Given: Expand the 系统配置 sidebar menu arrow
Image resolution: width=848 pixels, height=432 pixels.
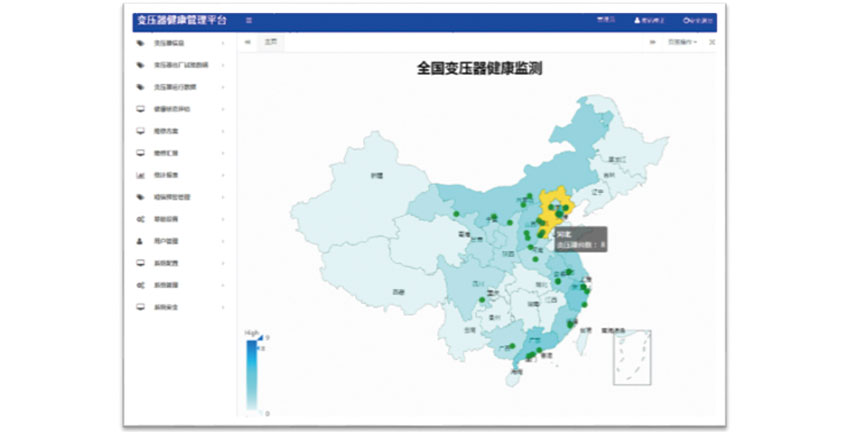Looking at the screenshot, I should coord(223,263).
